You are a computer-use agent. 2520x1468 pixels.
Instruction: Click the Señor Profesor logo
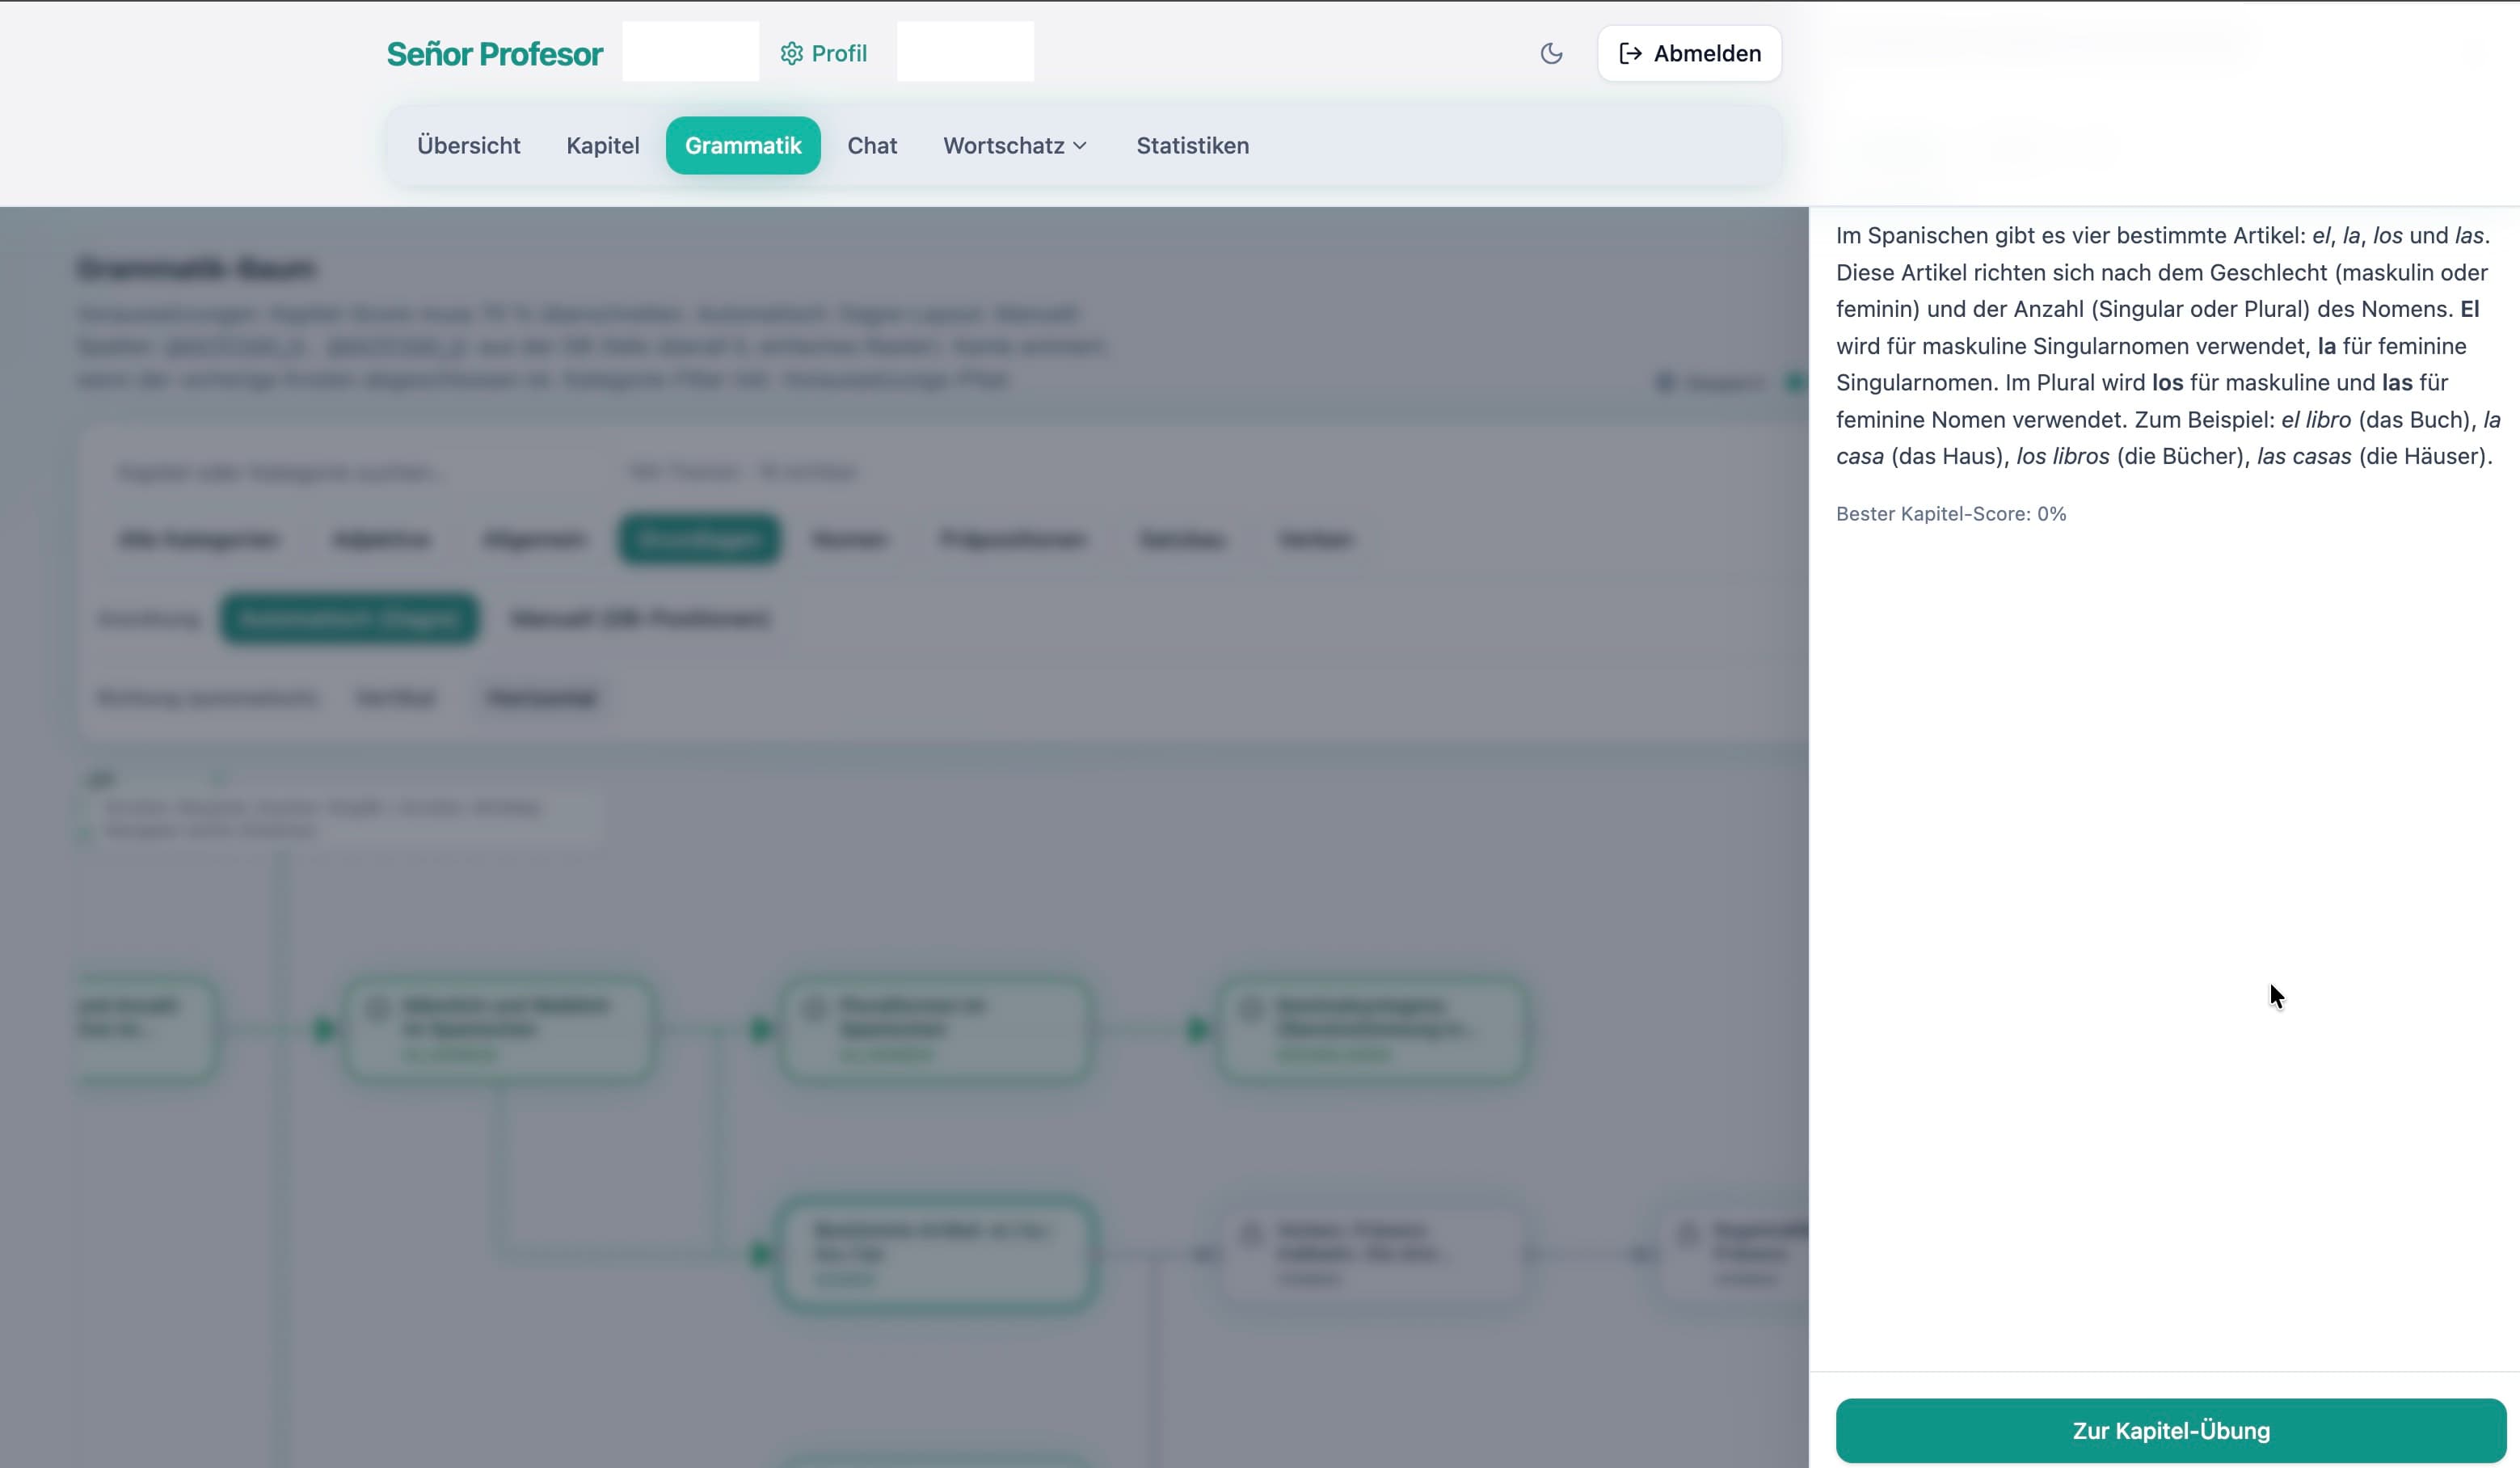coord(495,53)
